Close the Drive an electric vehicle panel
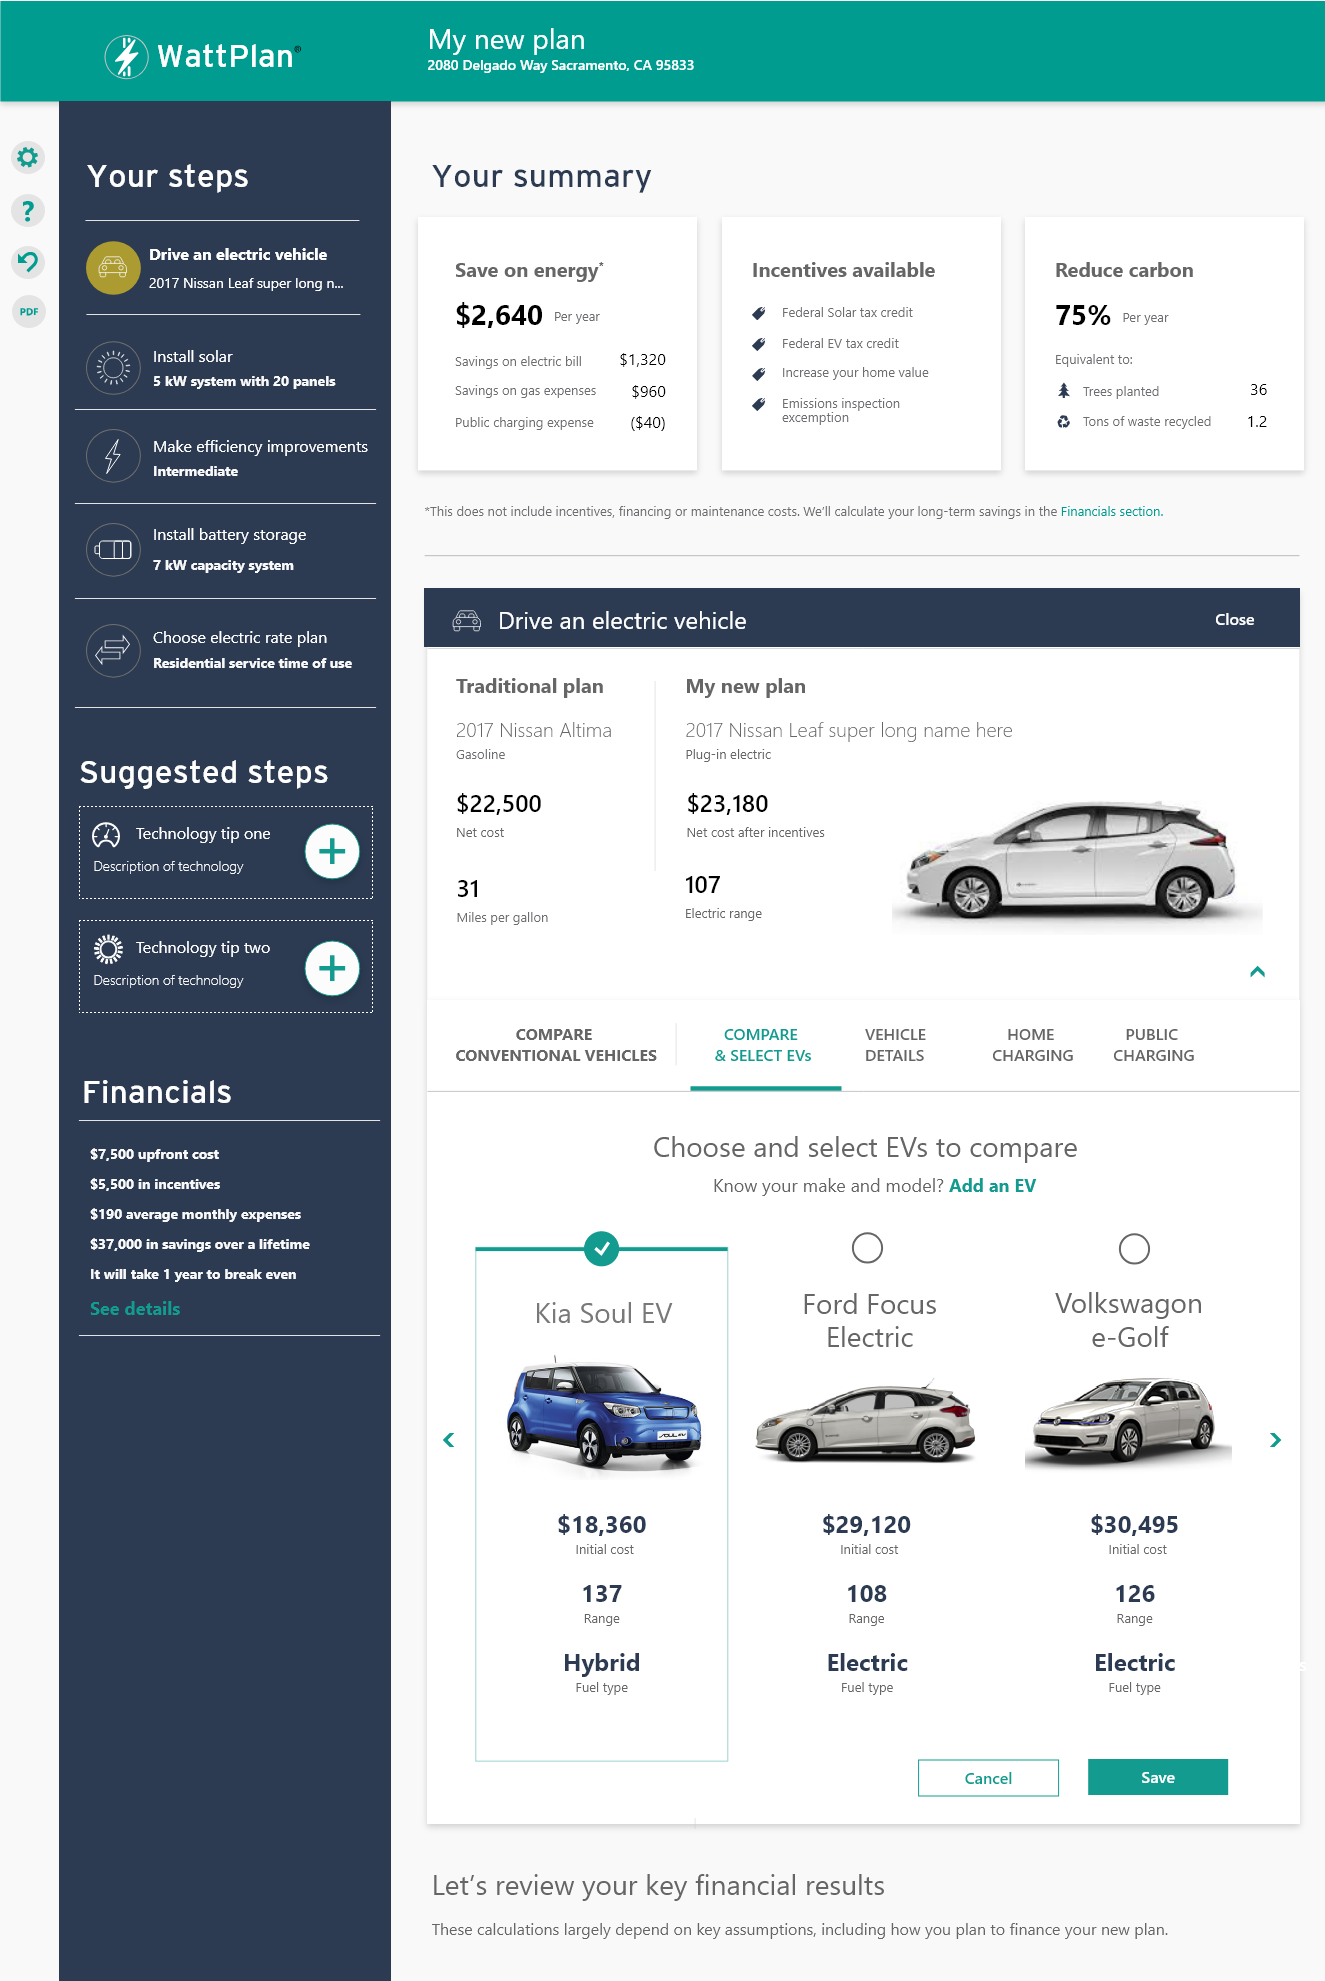1325x1981 pixels. [x=1234, y=620]
